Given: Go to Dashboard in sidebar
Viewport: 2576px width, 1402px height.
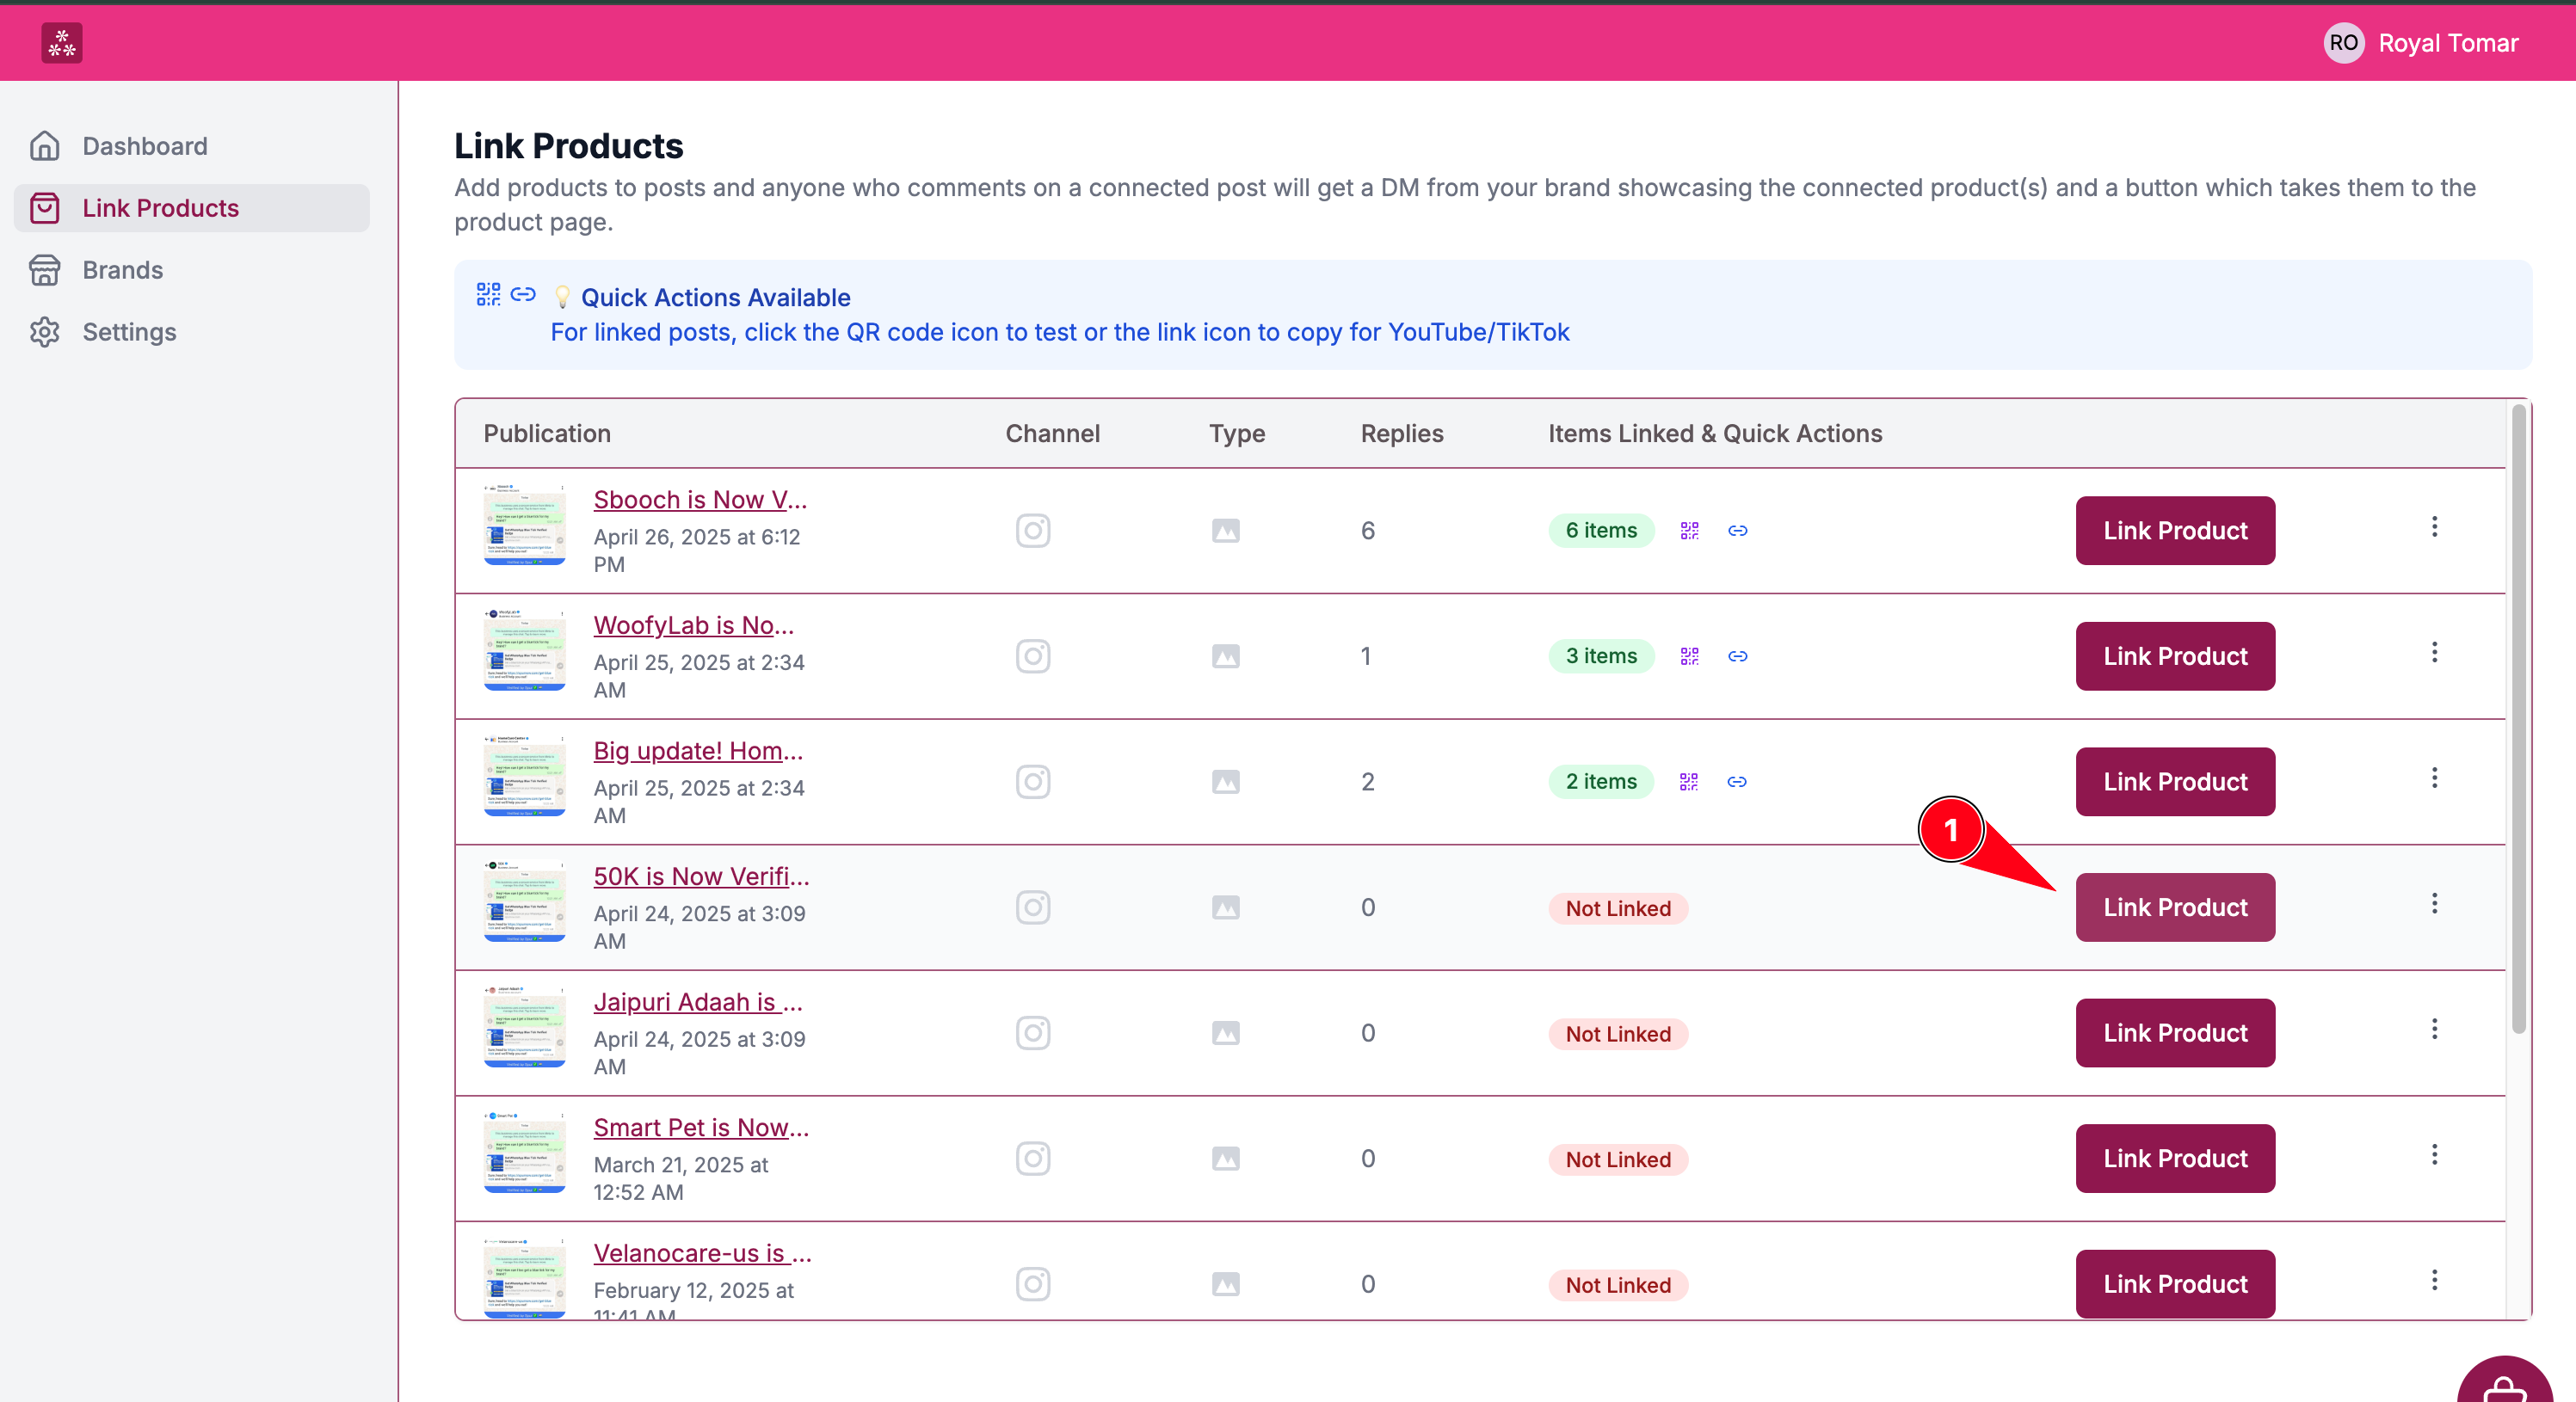Looking at the screenshot, I should coord(144,146).
